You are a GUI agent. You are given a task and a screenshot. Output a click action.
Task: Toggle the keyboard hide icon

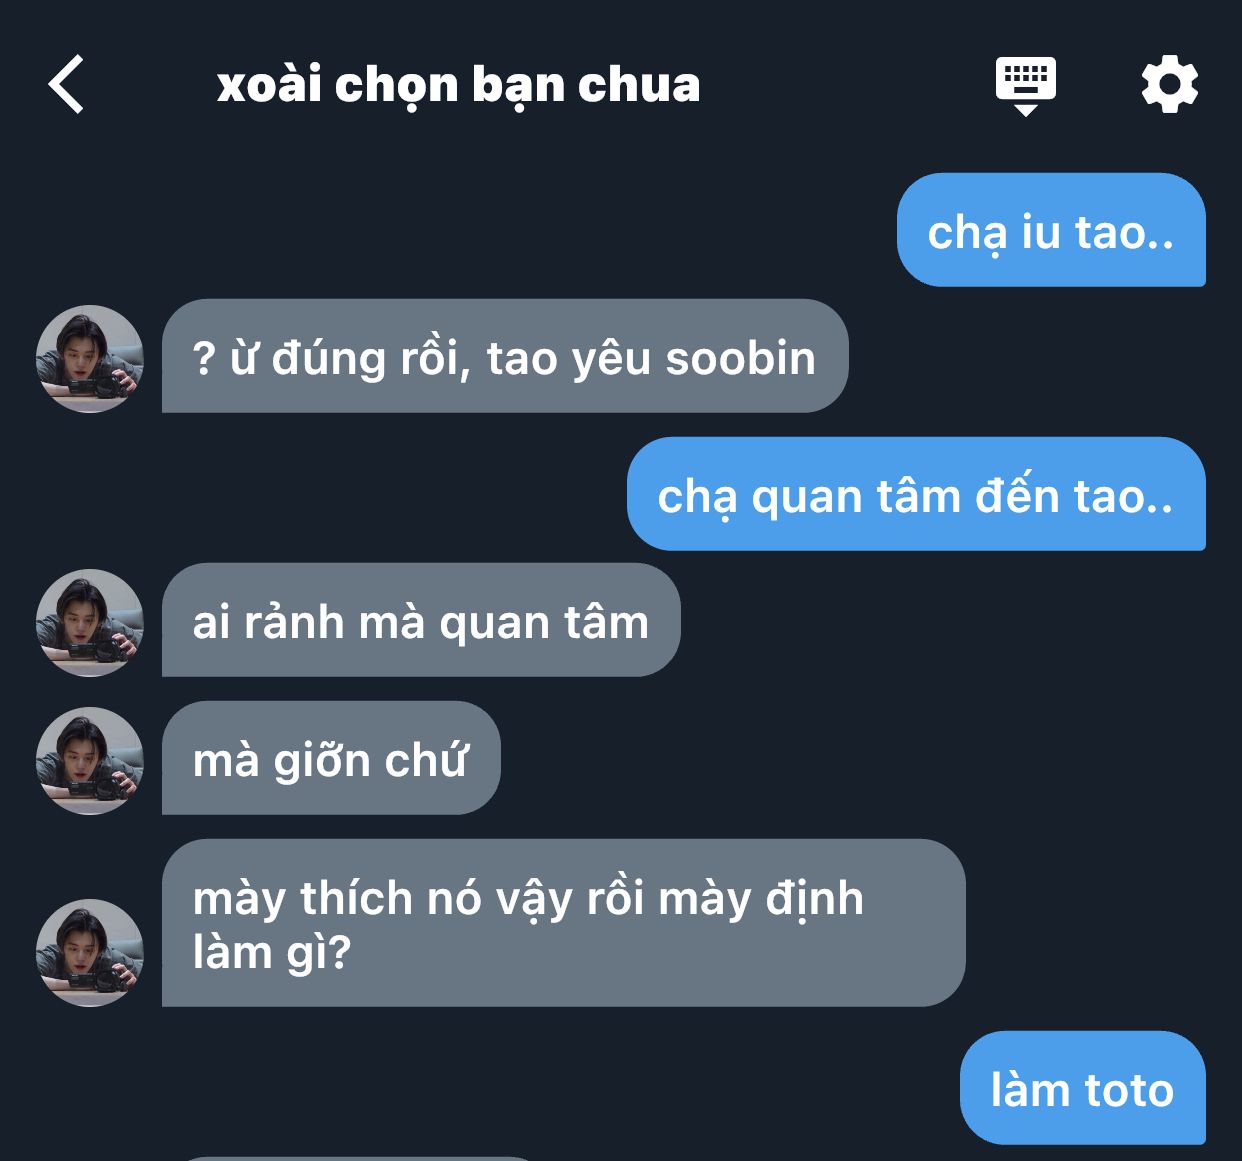pyautogui.click(x=1026, y=86)
